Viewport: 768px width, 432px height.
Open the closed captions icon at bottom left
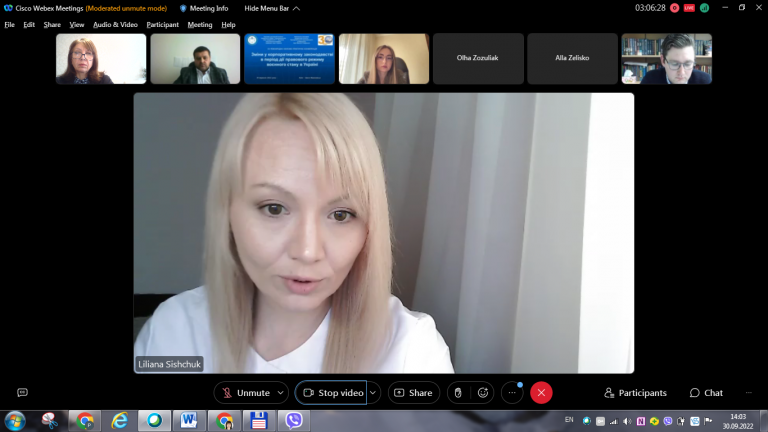click(x=23, y=392)
